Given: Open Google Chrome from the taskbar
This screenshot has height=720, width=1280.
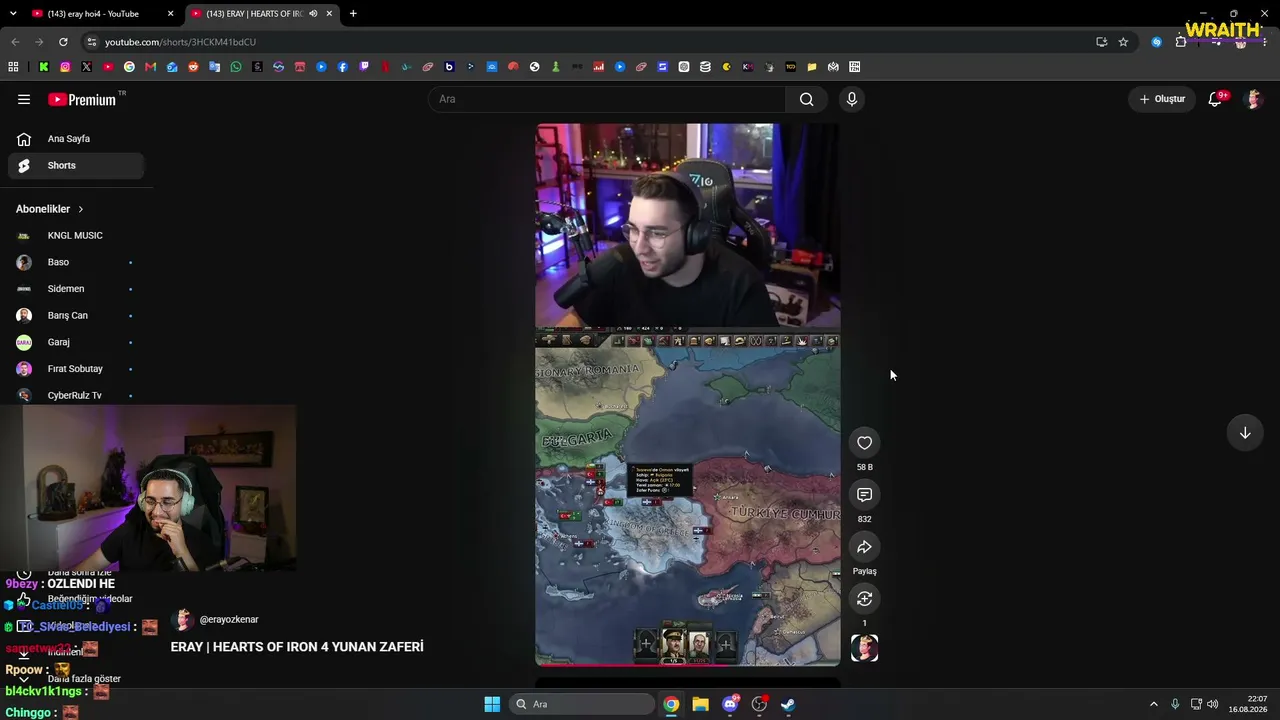Looking at the screenshot, I should [x=671, y=704].
